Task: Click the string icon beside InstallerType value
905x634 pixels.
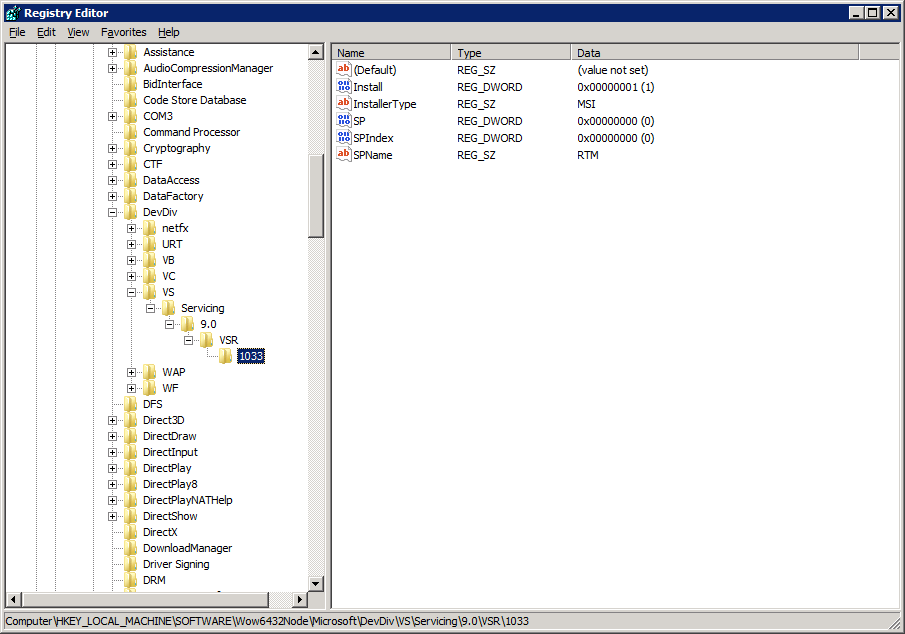Action: pyautogui.click(x=343, y=103)
